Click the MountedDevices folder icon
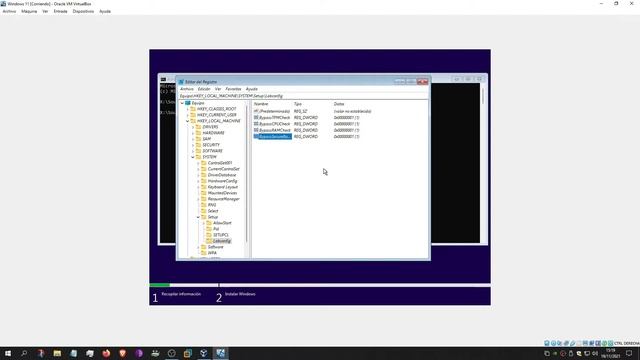This screenshot has width=640, height=360. 204,193
